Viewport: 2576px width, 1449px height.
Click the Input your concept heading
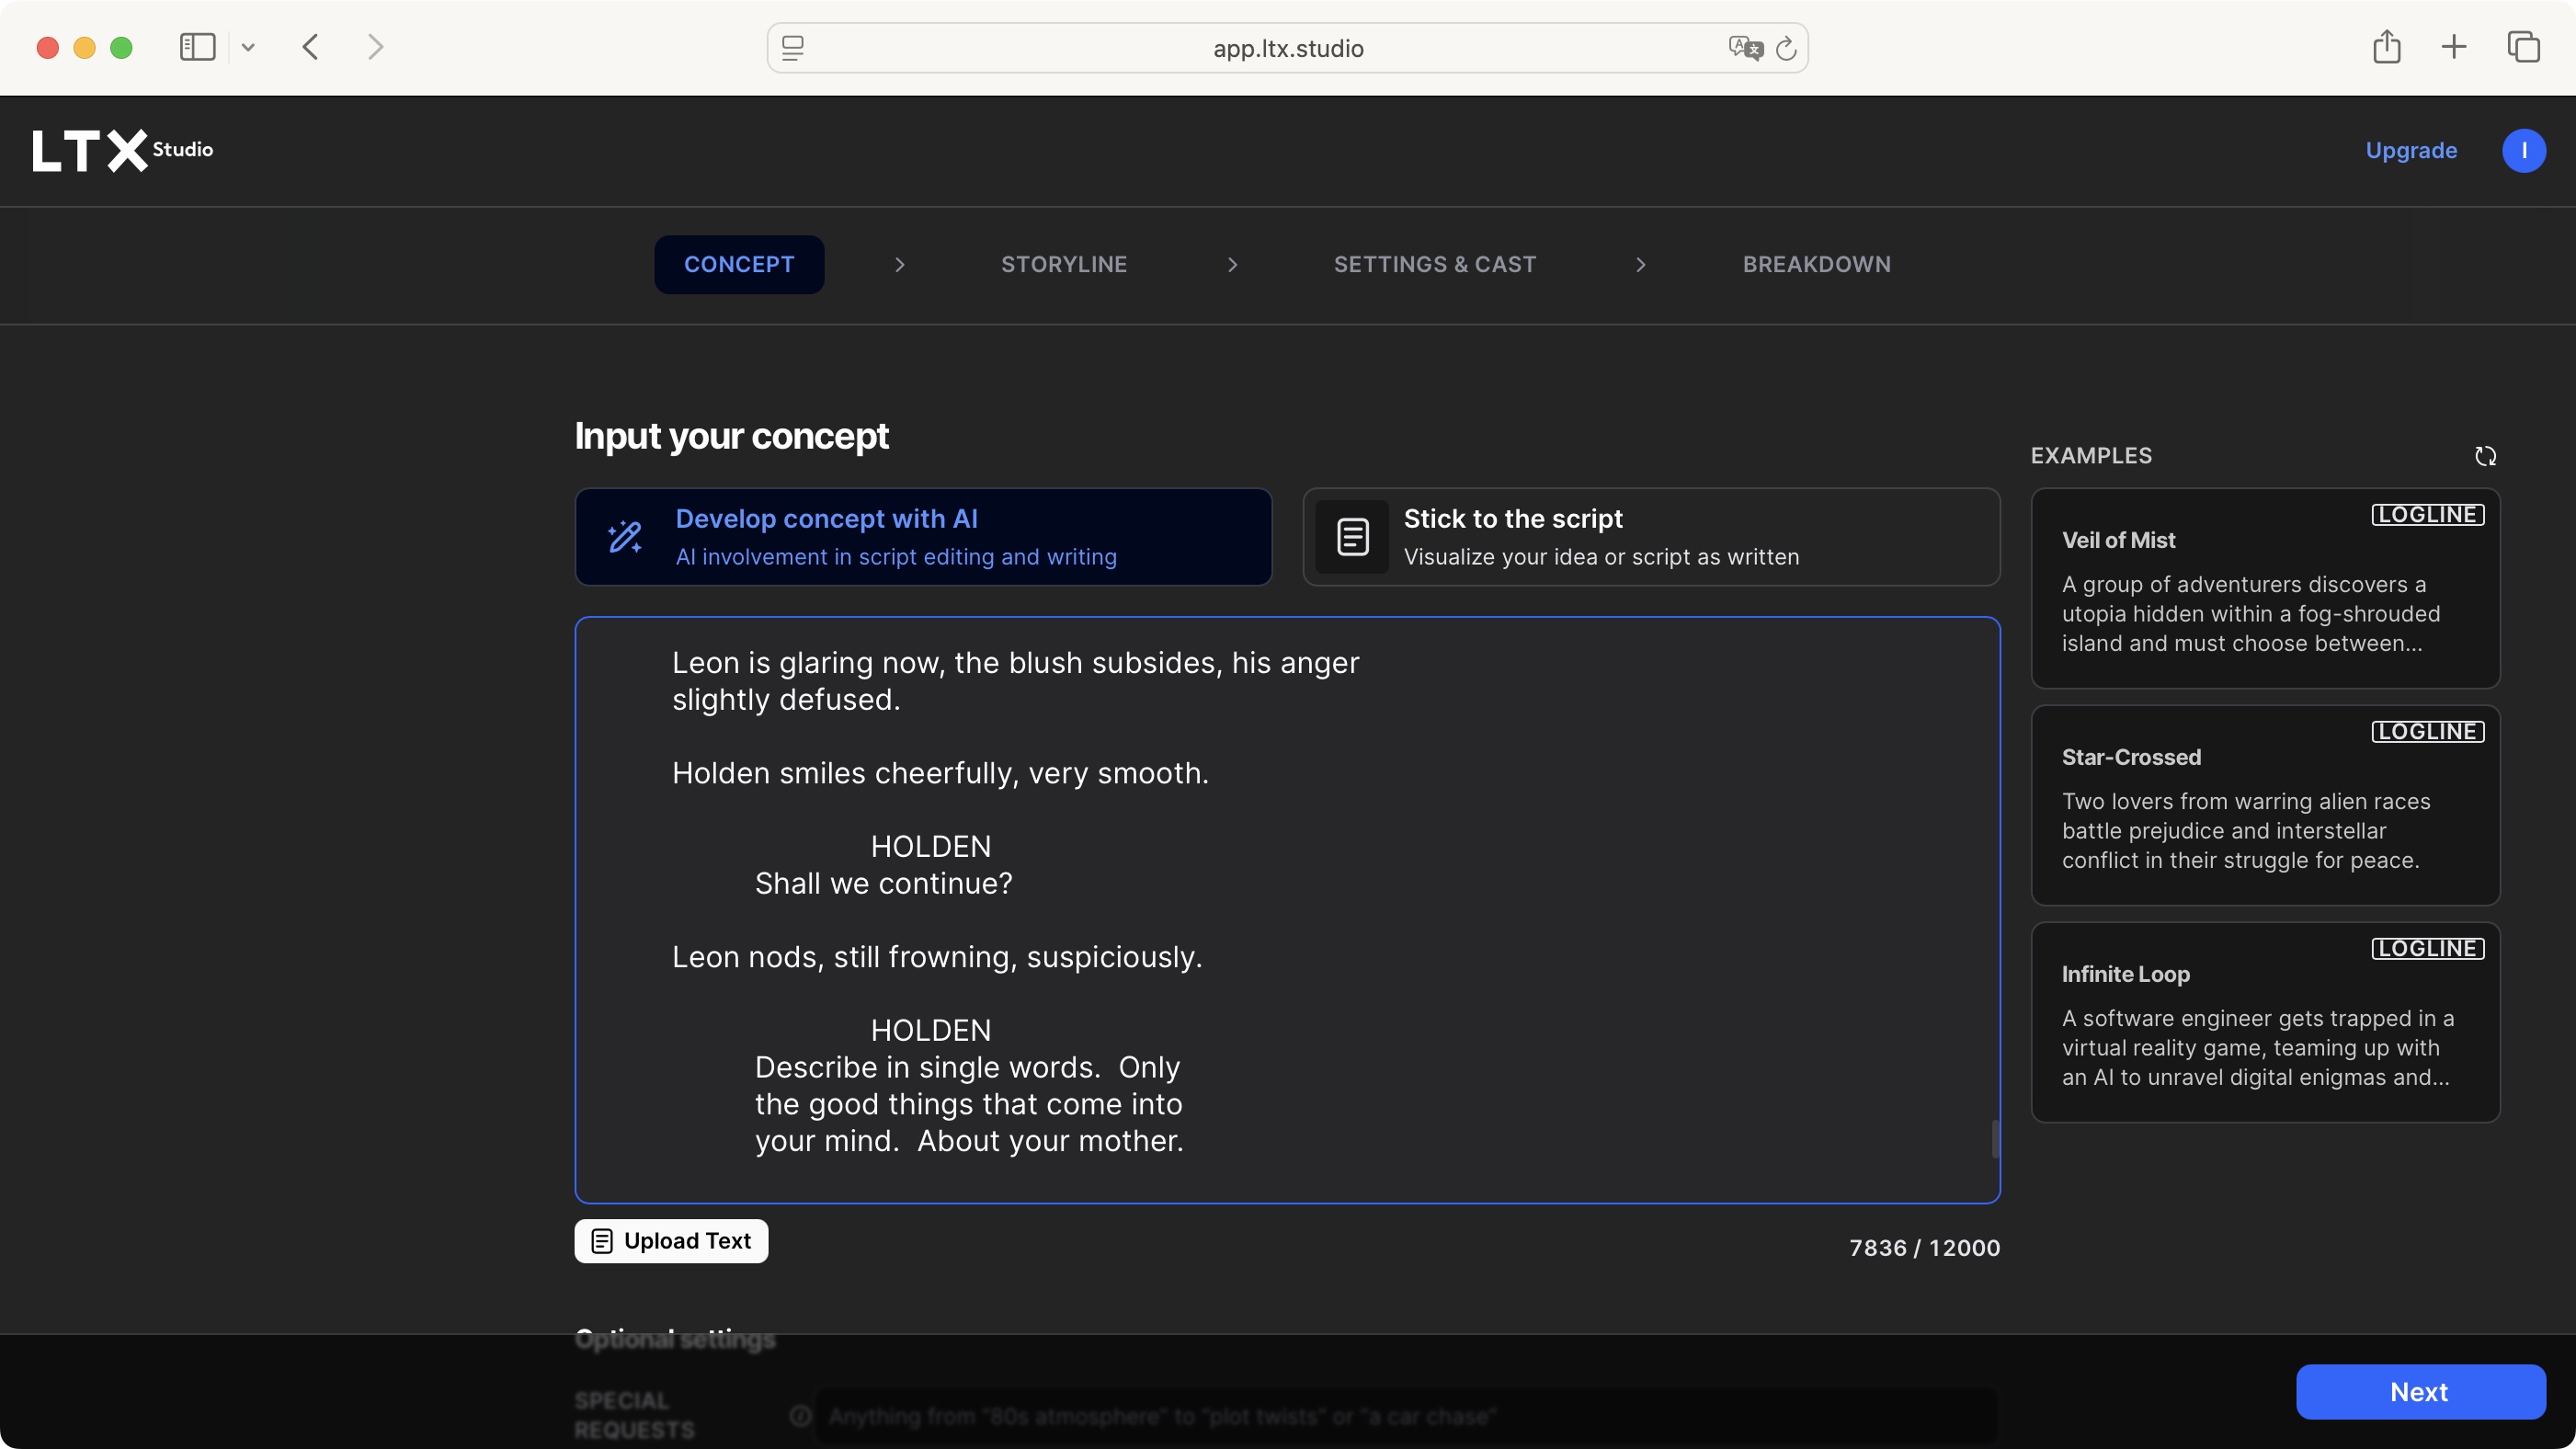point(731,436)
